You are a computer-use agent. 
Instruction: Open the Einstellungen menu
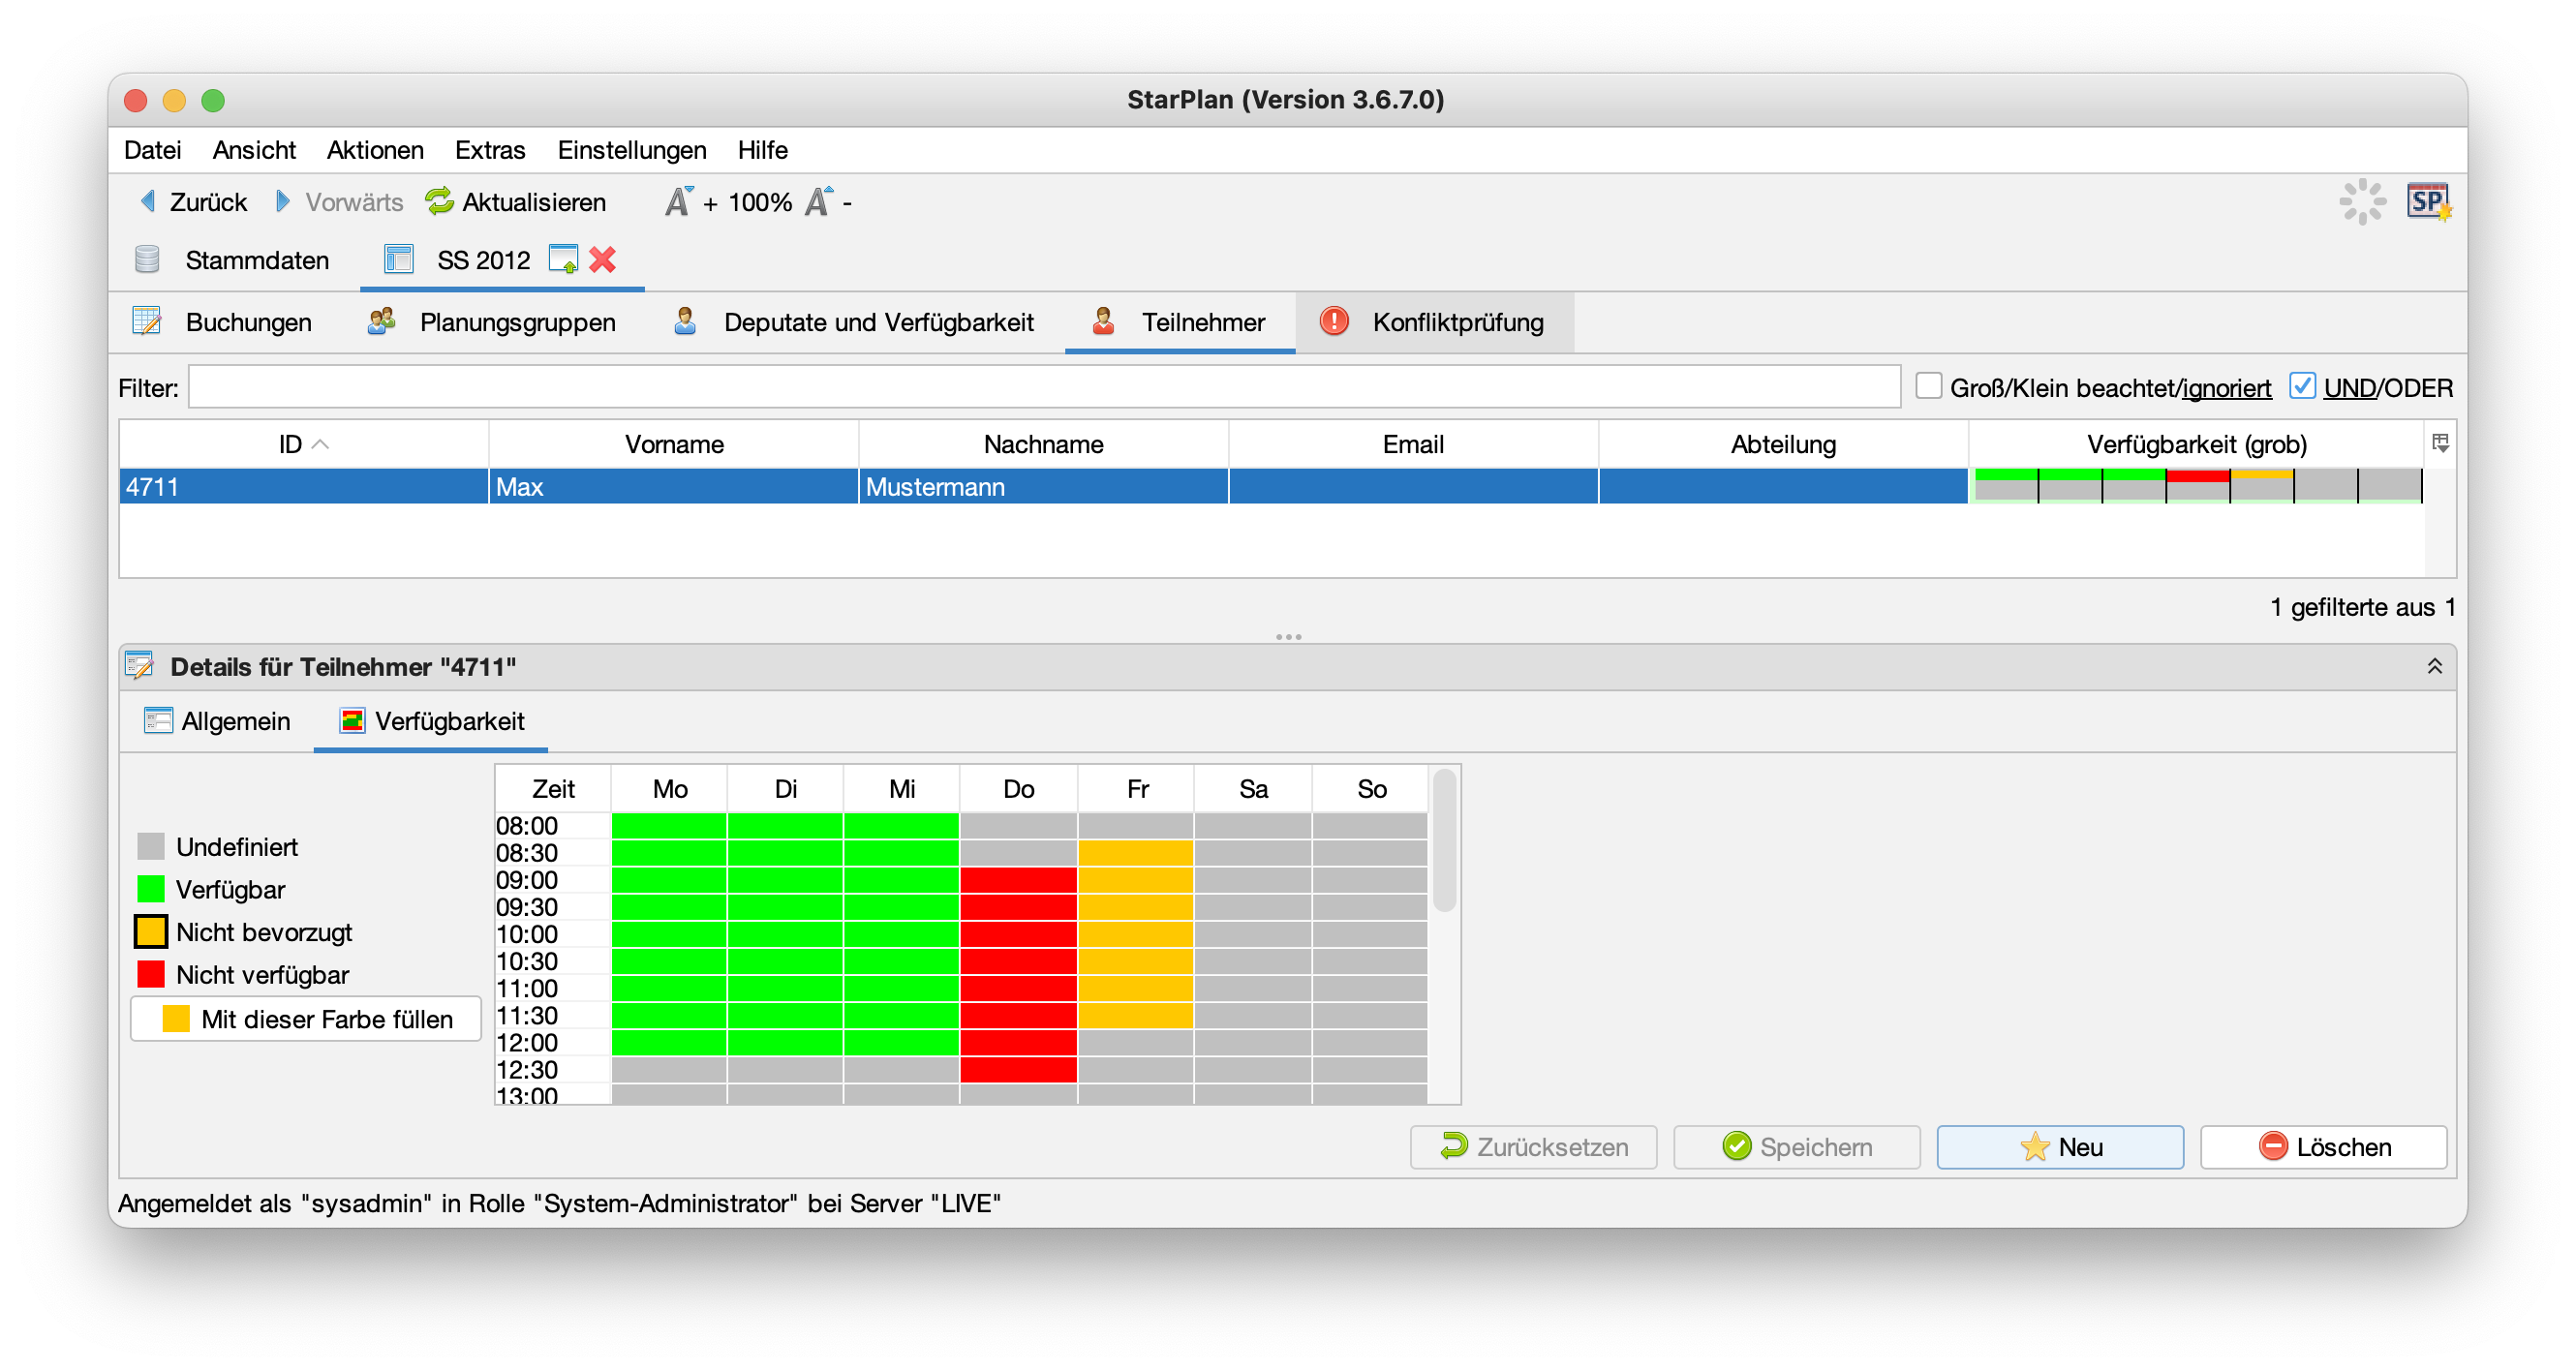click(x=631, y=150)
